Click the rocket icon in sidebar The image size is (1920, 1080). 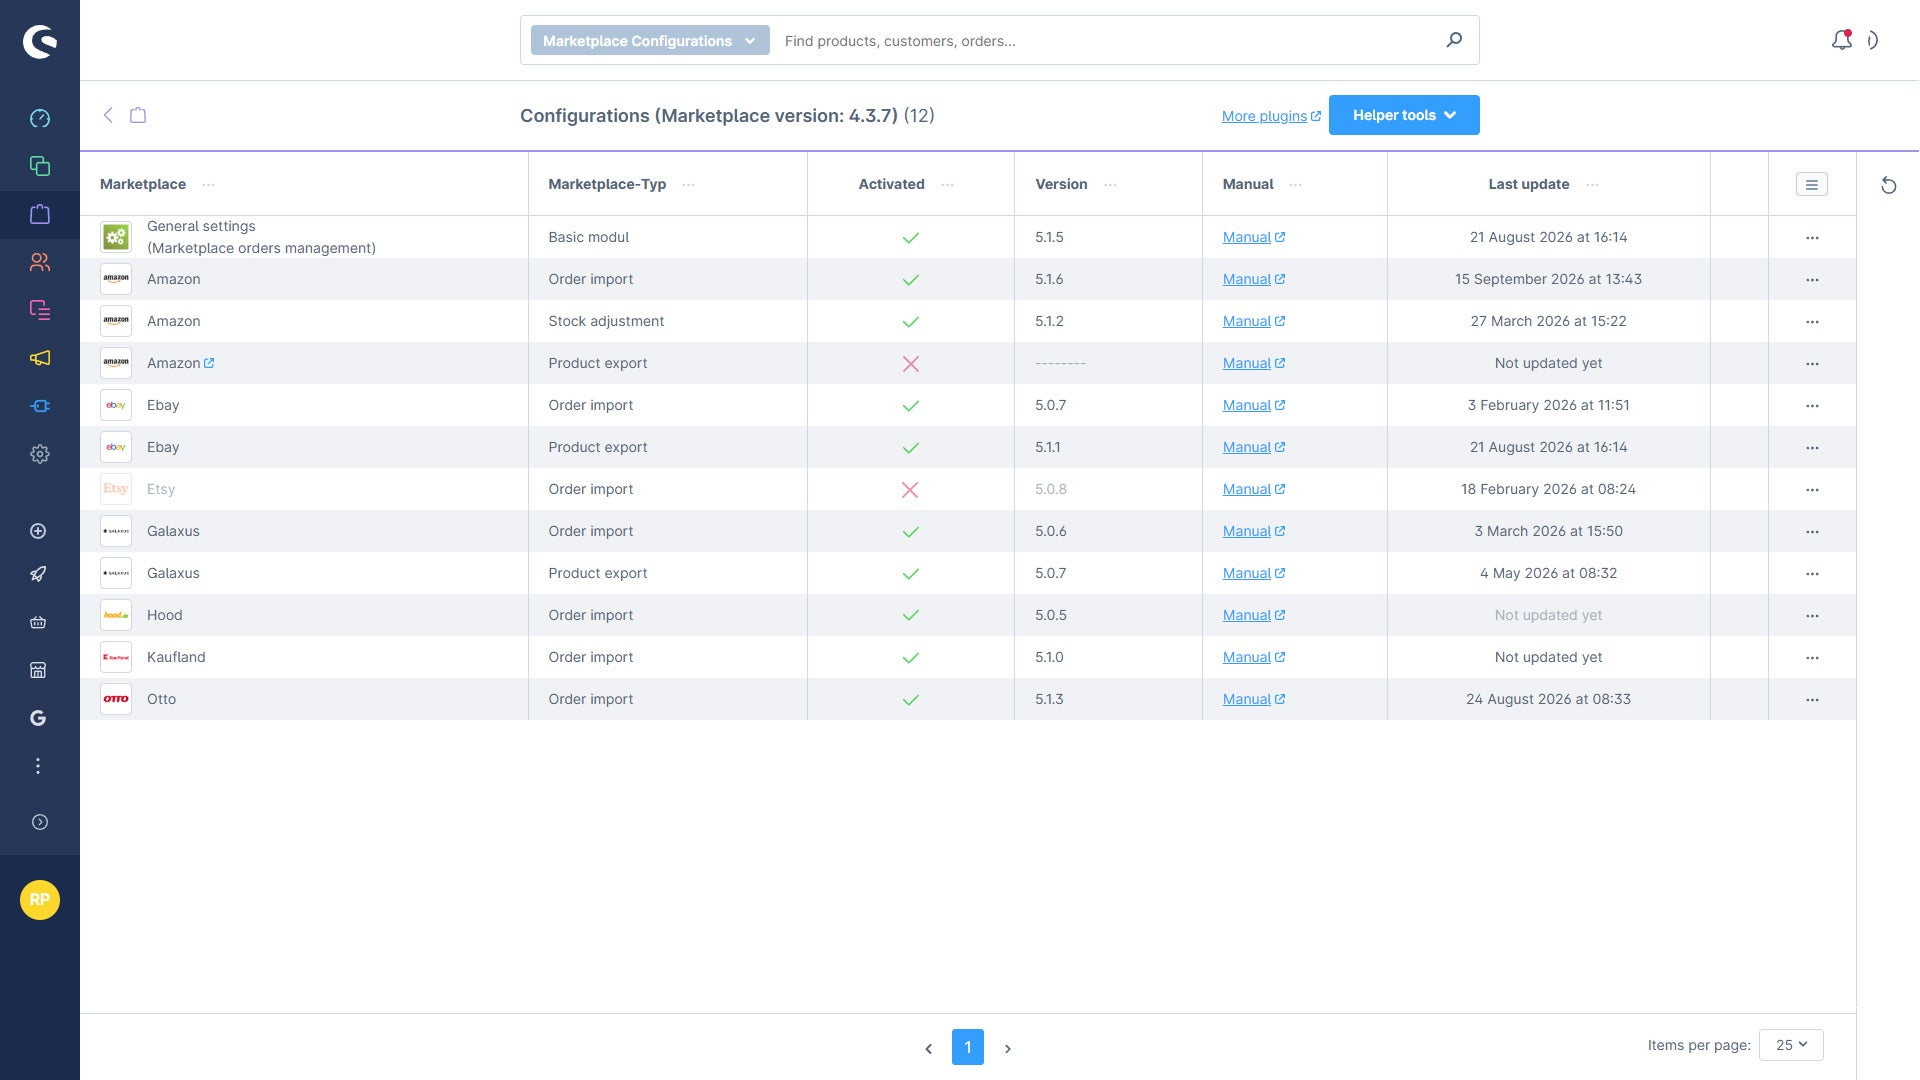pos(38,574)
